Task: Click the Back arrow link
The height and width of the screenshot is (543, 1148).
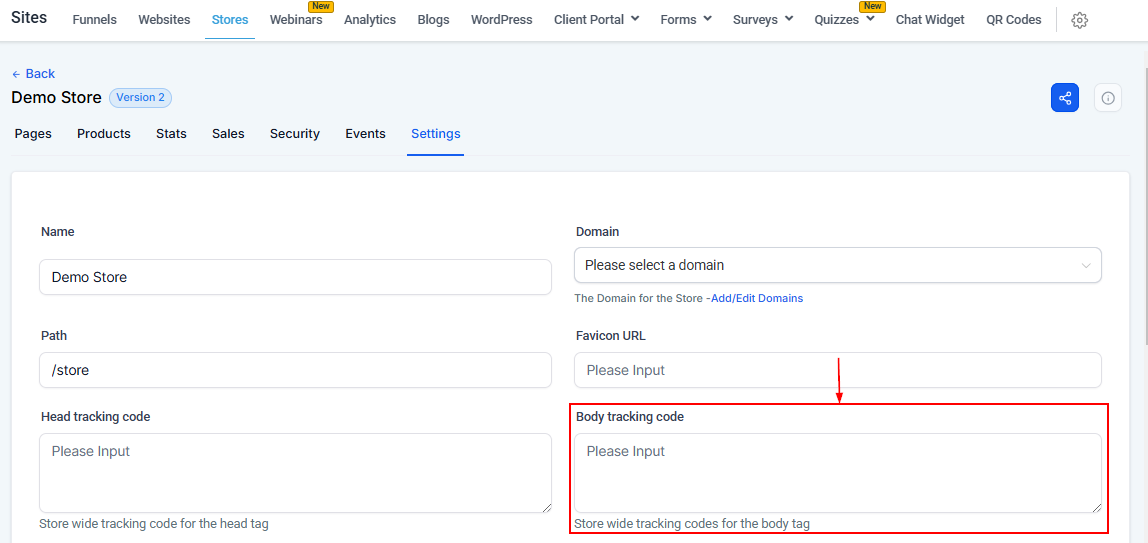Action: tap(33, 74)
